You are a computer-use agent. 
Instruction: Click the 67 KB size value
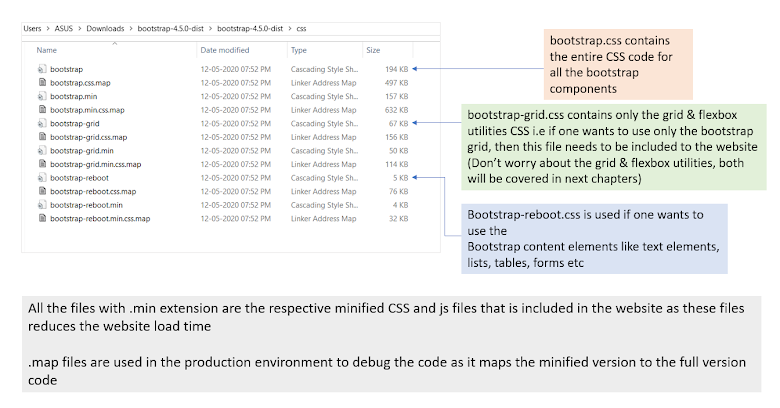[x=398, y=123]
